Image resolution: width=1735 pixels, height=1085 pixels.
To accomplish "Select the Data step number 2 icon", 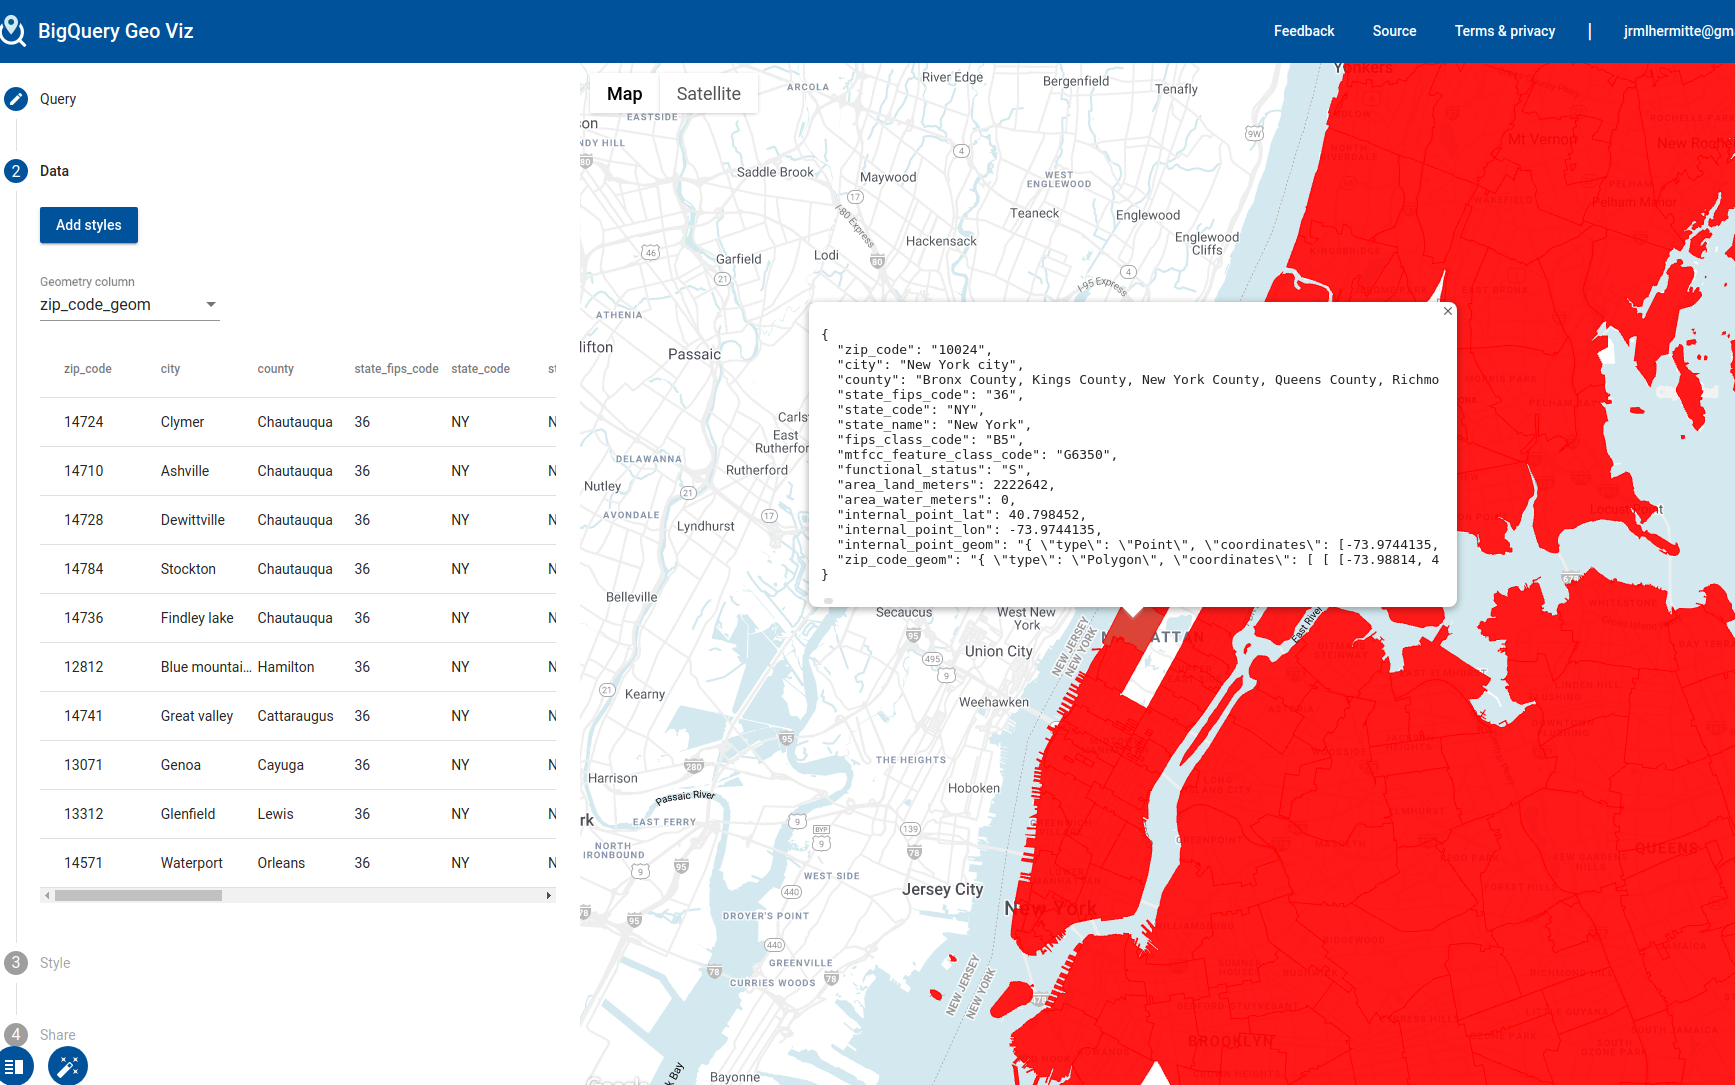I will click(16, 171).
